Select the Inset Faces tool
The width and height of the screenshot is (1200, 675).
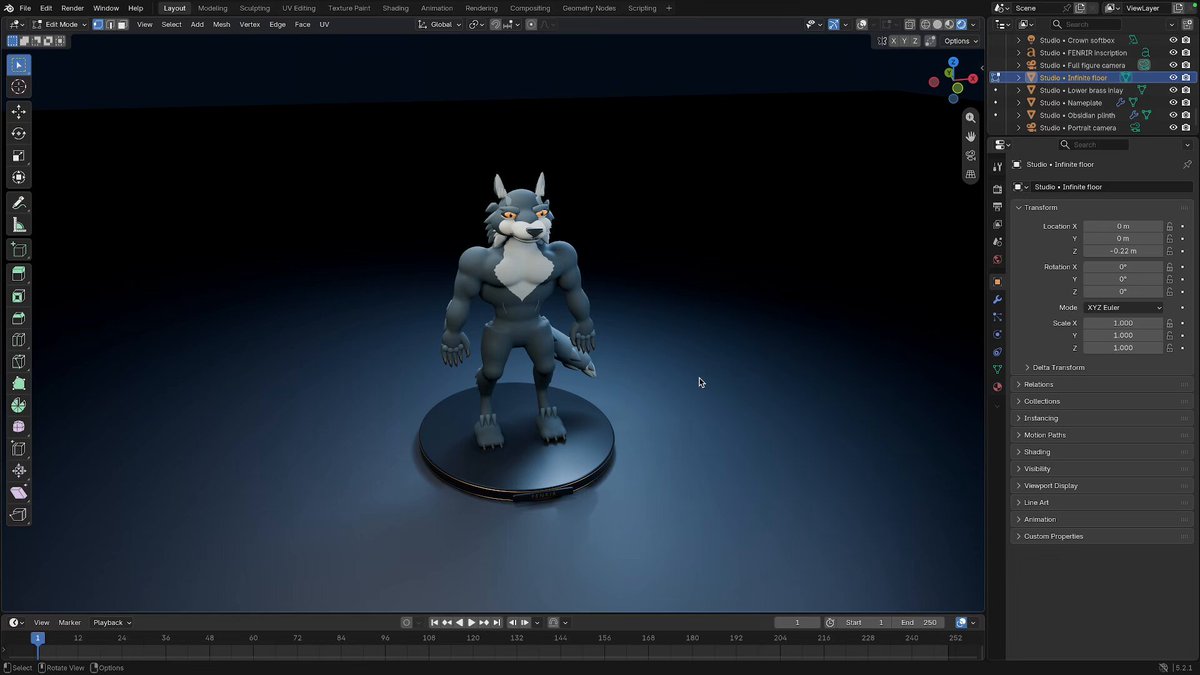pyautogui.click(x=18, y=296)
